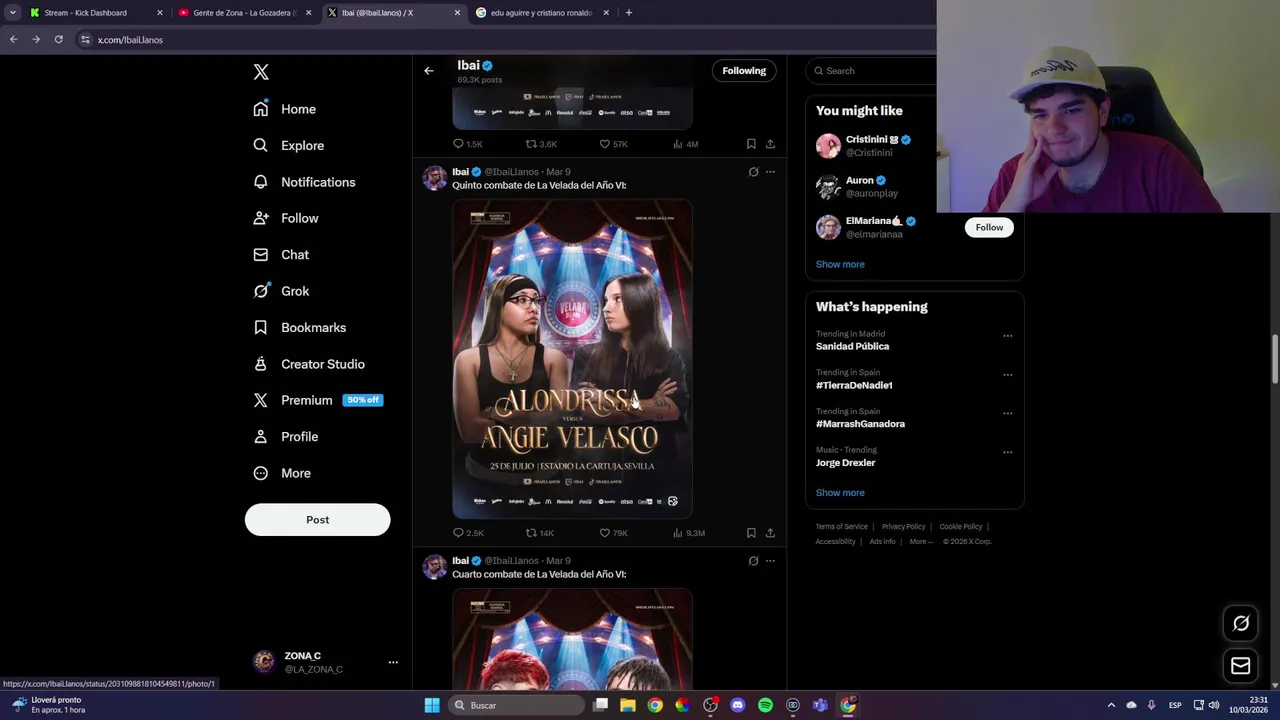This screenshot has height=720, width=1280.
Task: Click the Post button
Action: coord(317,520)
